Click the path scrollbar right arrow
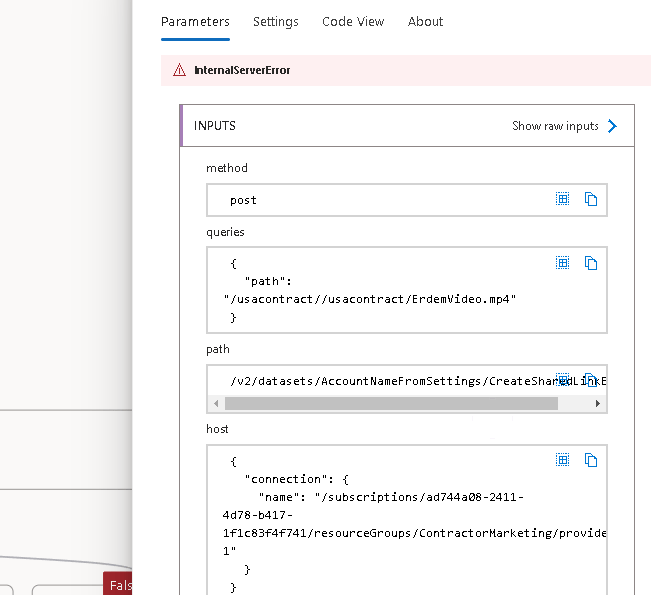 [598, 403]
